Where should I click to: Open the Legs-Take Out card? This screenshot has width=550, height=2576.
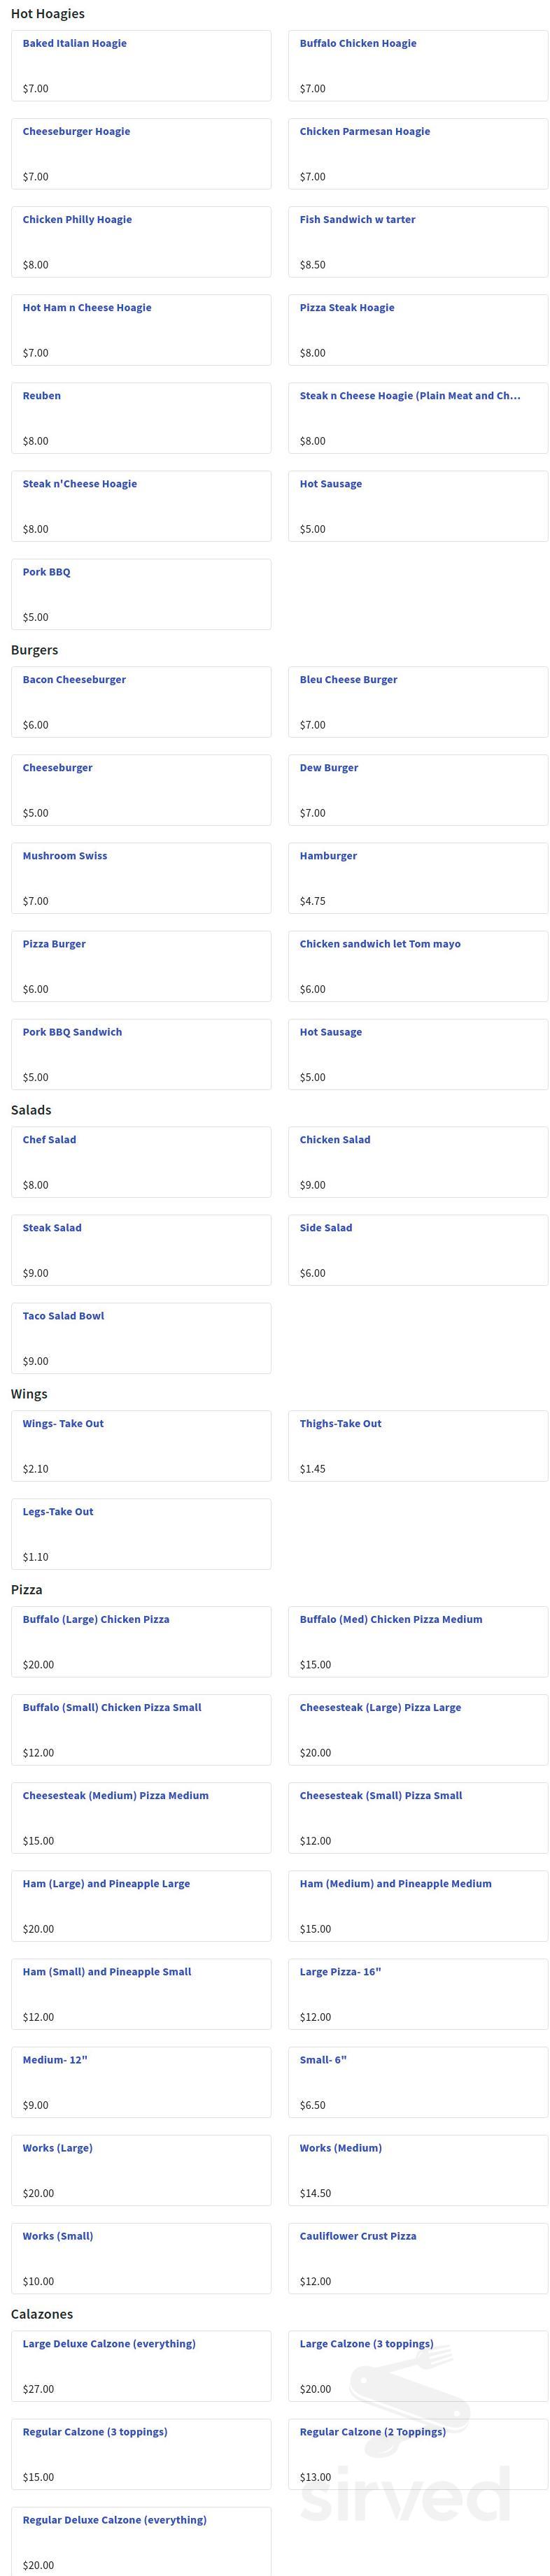(x=141, y=1533)
